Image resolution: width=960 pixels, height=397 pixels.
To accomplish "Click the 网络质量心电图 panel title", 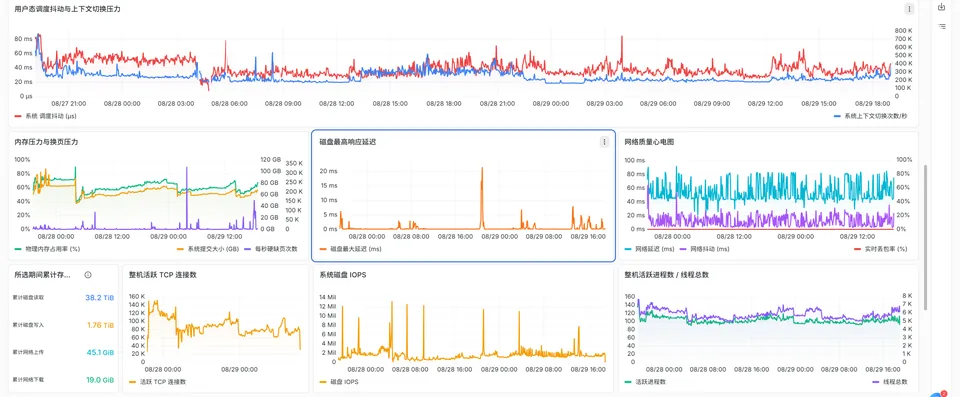I will click(x=649, y=142).
